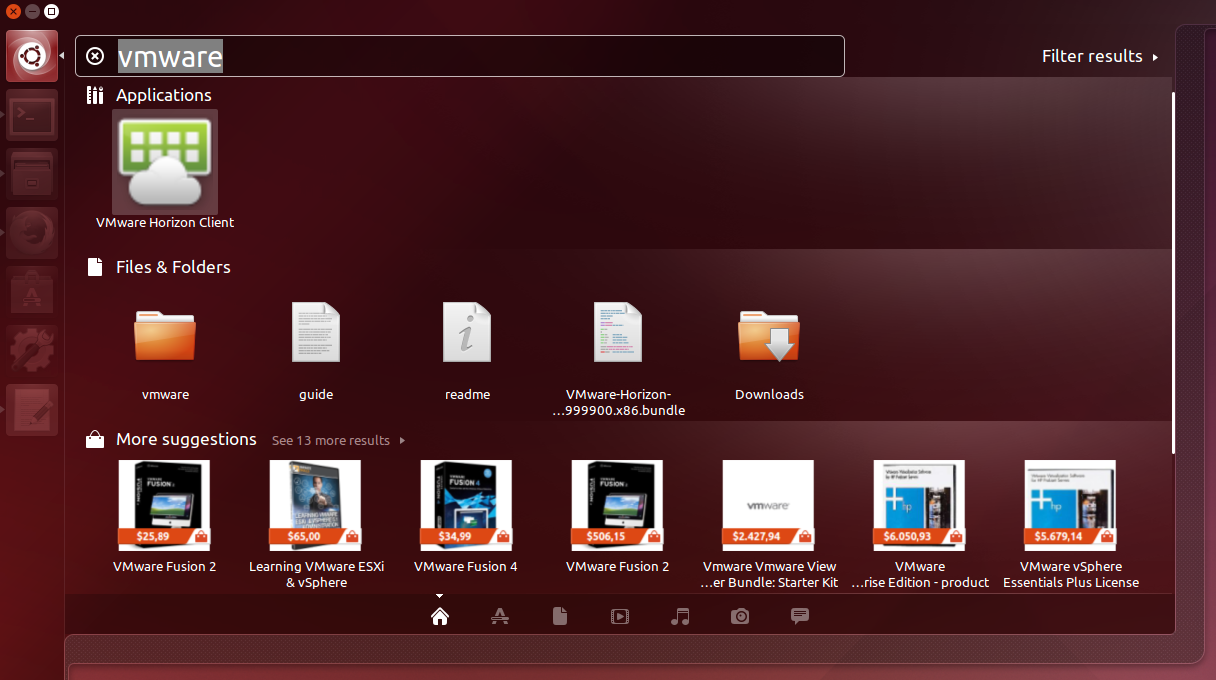The height and width of the screenshot is (680, 1216).
Task: Clear search with the X icon
Action: coord(95,56)
